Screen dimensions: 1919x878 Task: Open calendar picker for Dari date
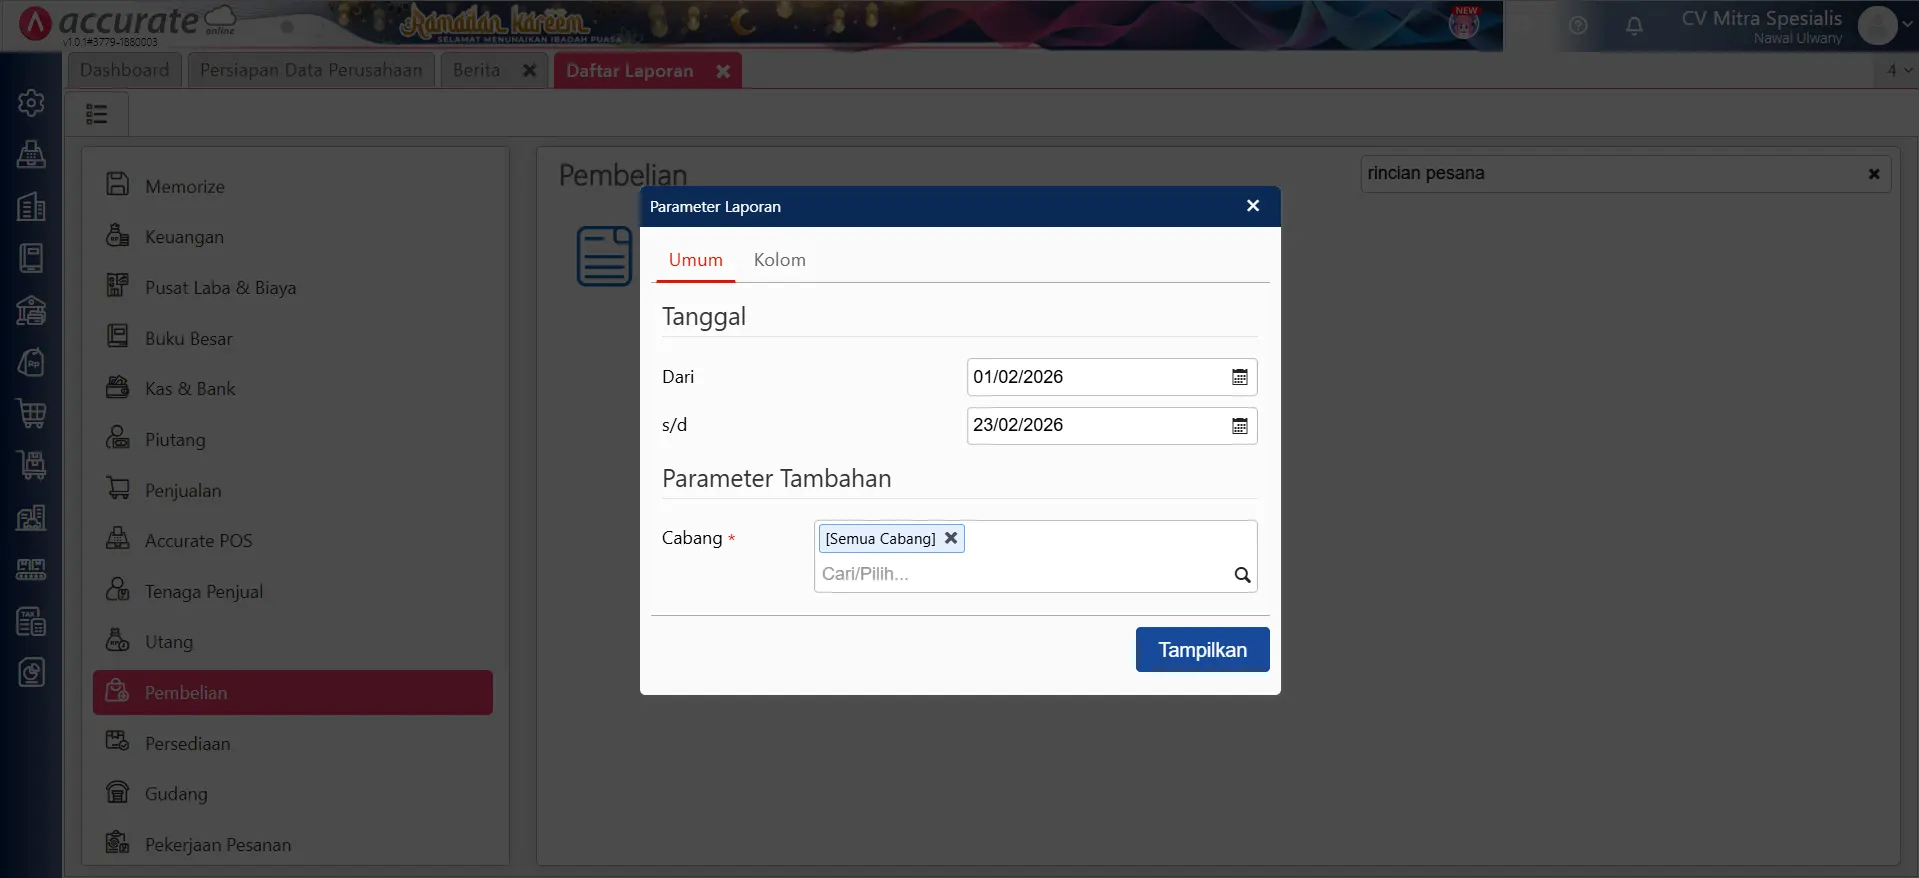[1239, 377]
